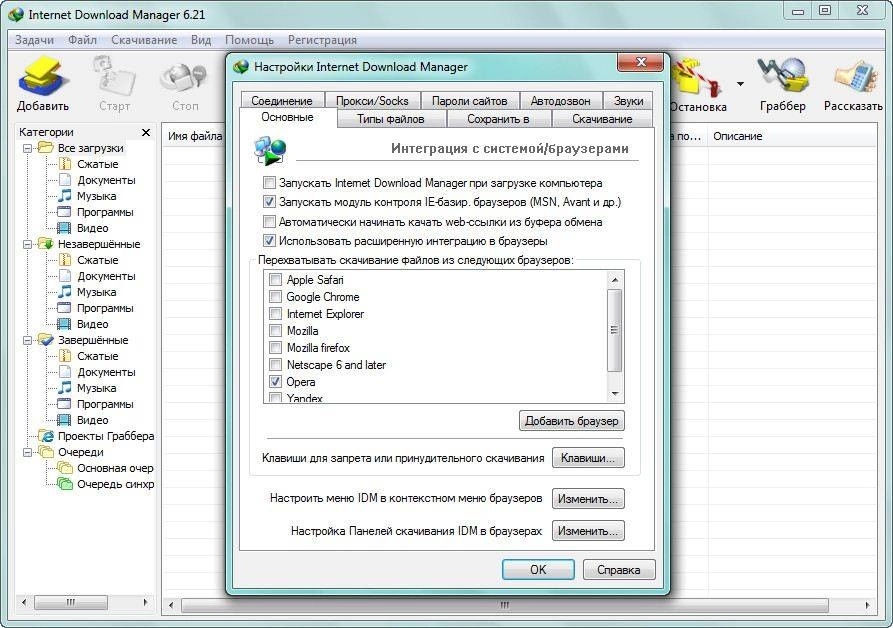Toggle IE-based browsers control module checkbox

tap(269, 202)
